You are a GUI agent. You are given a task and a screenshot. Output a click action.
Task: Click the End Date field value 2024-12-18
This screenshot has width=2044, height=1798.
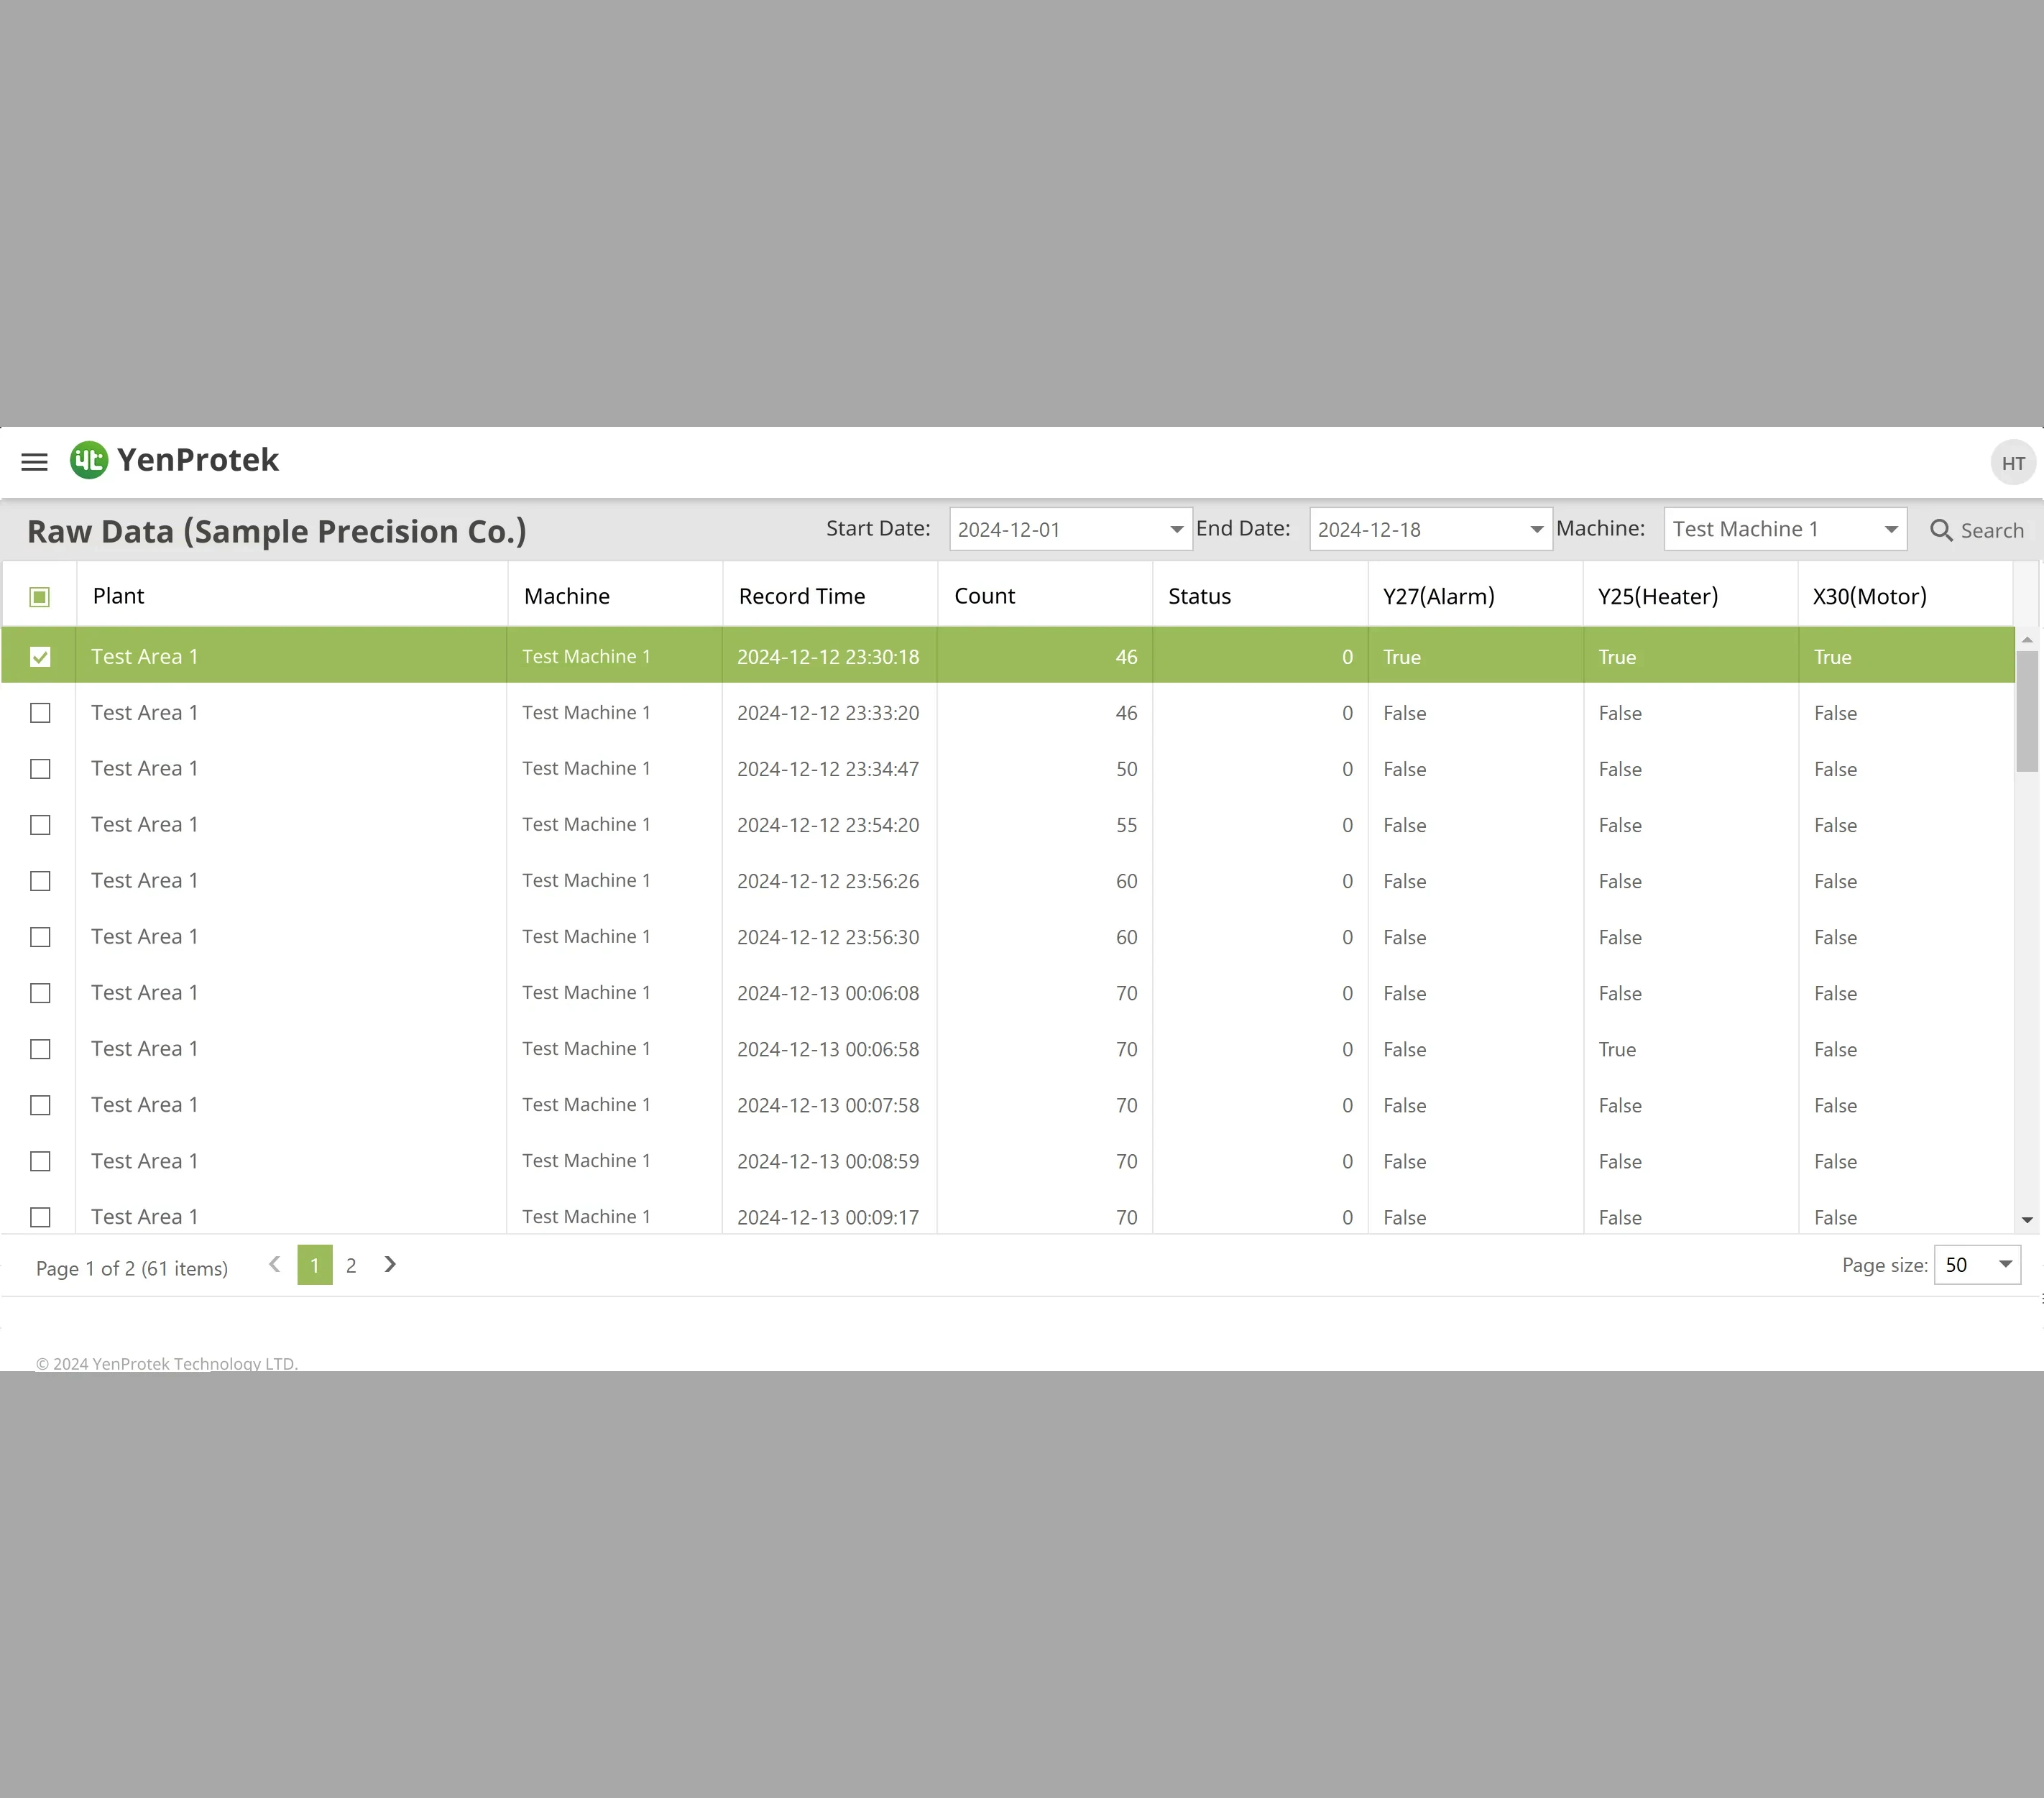coord(1369,530)
